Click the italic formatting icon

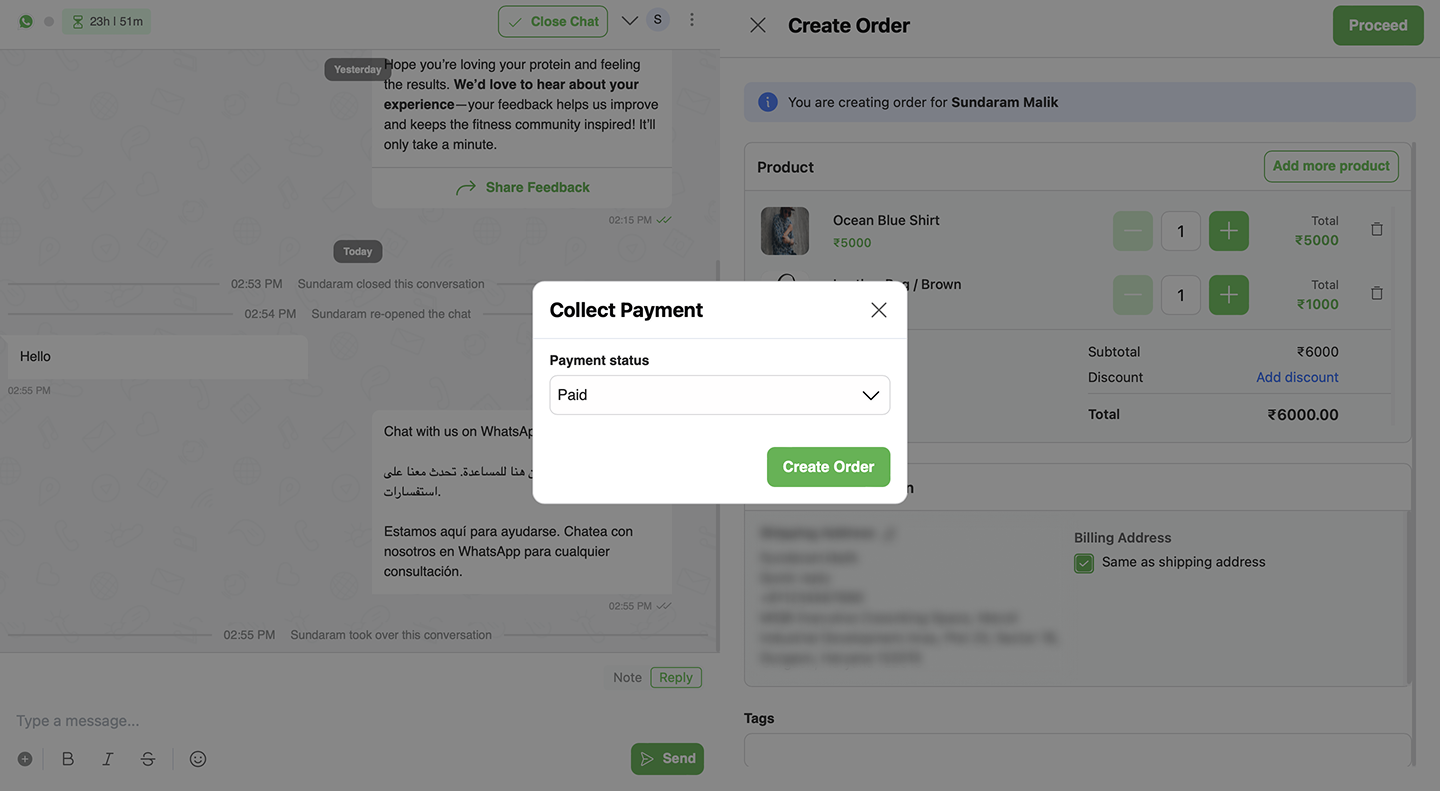(108, 759)
